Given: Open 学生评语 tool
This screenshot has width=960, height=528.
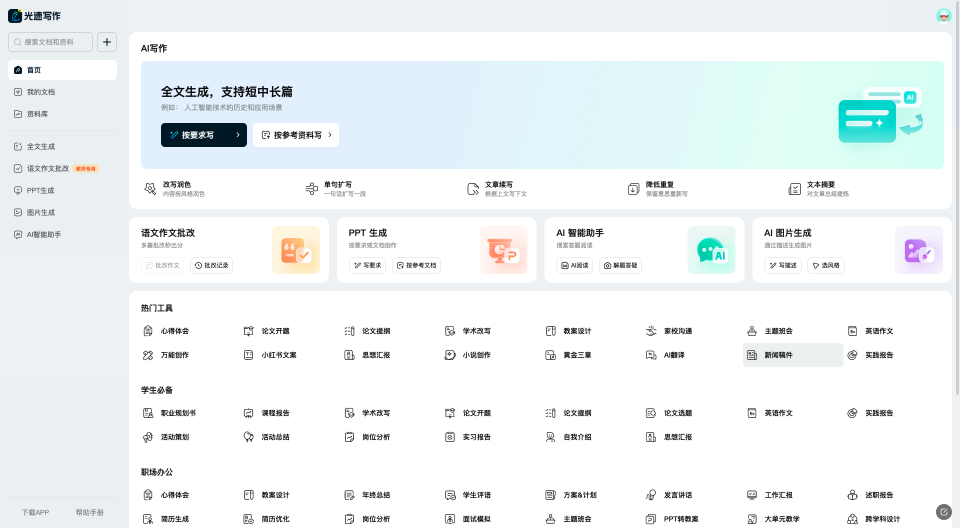Looking at the screenshot, I should pyautogui.click(x=468, y=495).
